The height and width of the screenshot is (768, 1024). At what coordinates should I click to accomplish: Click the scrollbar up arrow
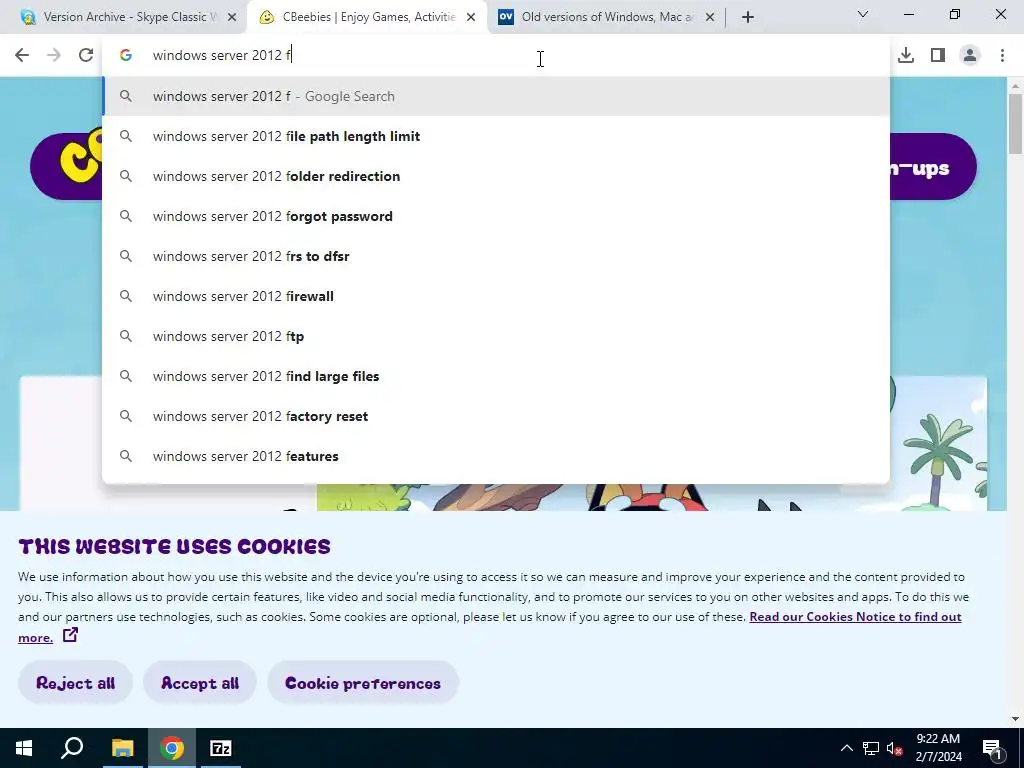[x=1015, y=86]
